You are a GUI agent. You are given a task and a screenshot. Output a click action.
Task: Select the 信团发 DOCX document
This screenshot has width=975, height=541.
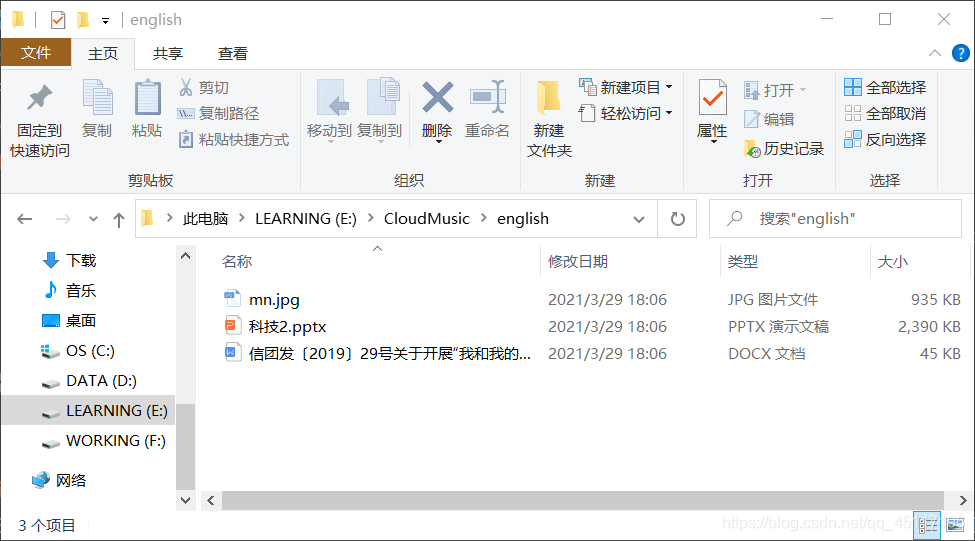coord(390,354)
